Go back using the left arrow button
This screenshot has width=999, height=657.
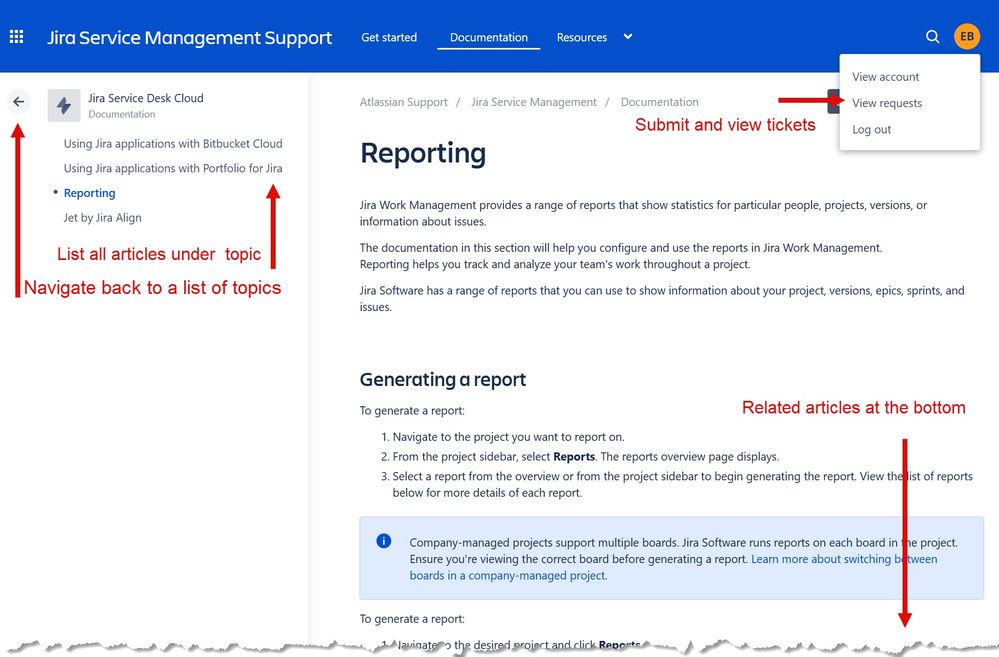pos(18,102)
